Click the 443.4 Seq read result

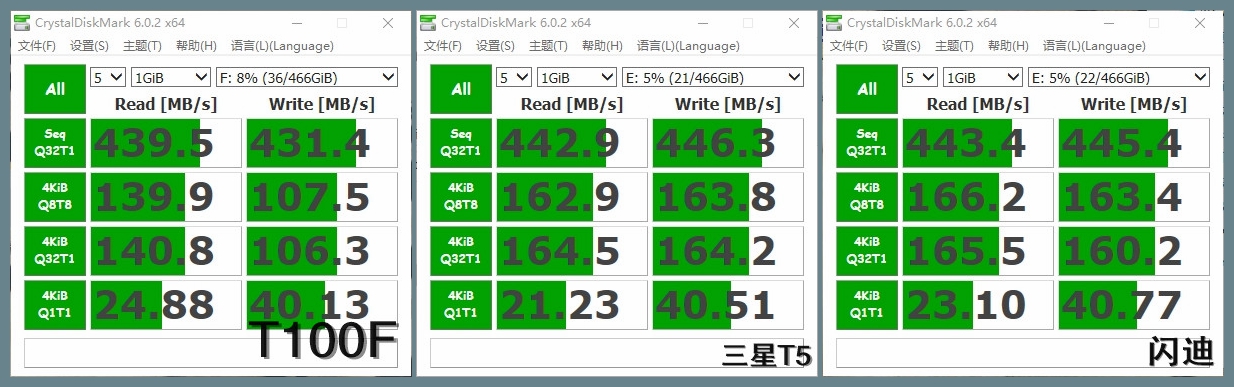[x=978, y=143]
